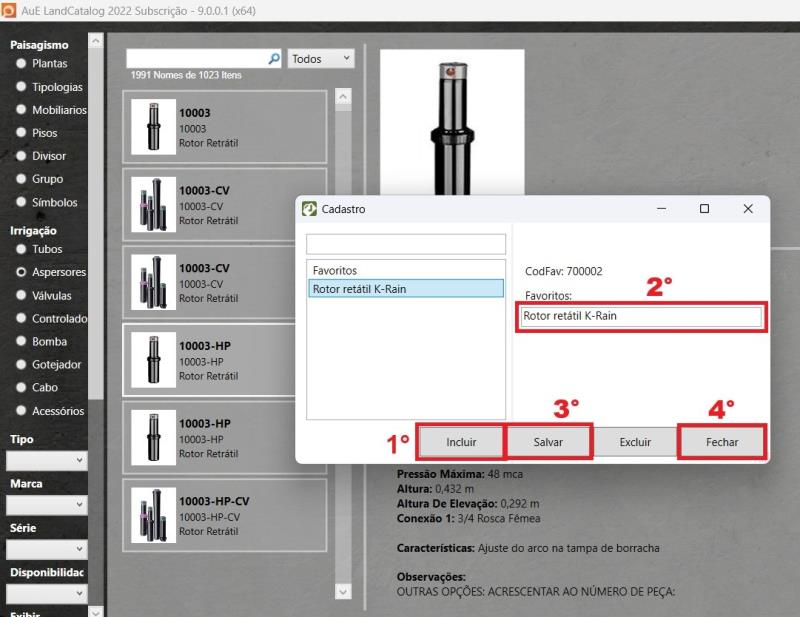The width and height of the screenshot is (800, 617).
Task: Click the sidebar scroll down arrow
Action: (95, 611)
